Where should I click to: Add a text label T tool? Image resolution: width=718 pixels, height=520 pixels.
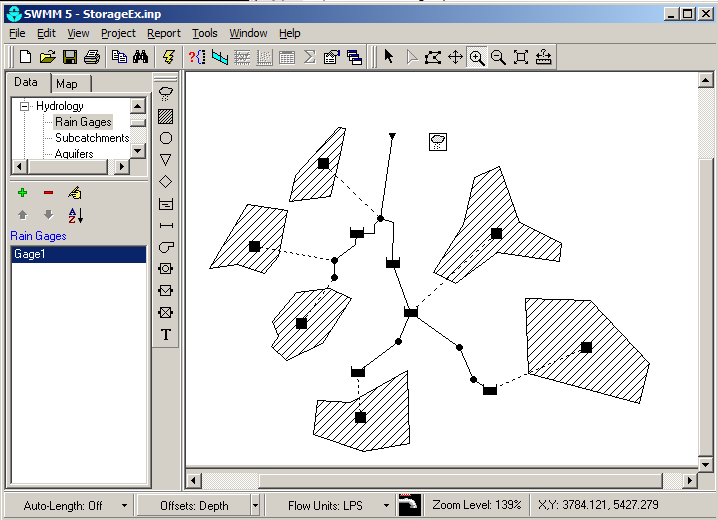pos(165,335)
